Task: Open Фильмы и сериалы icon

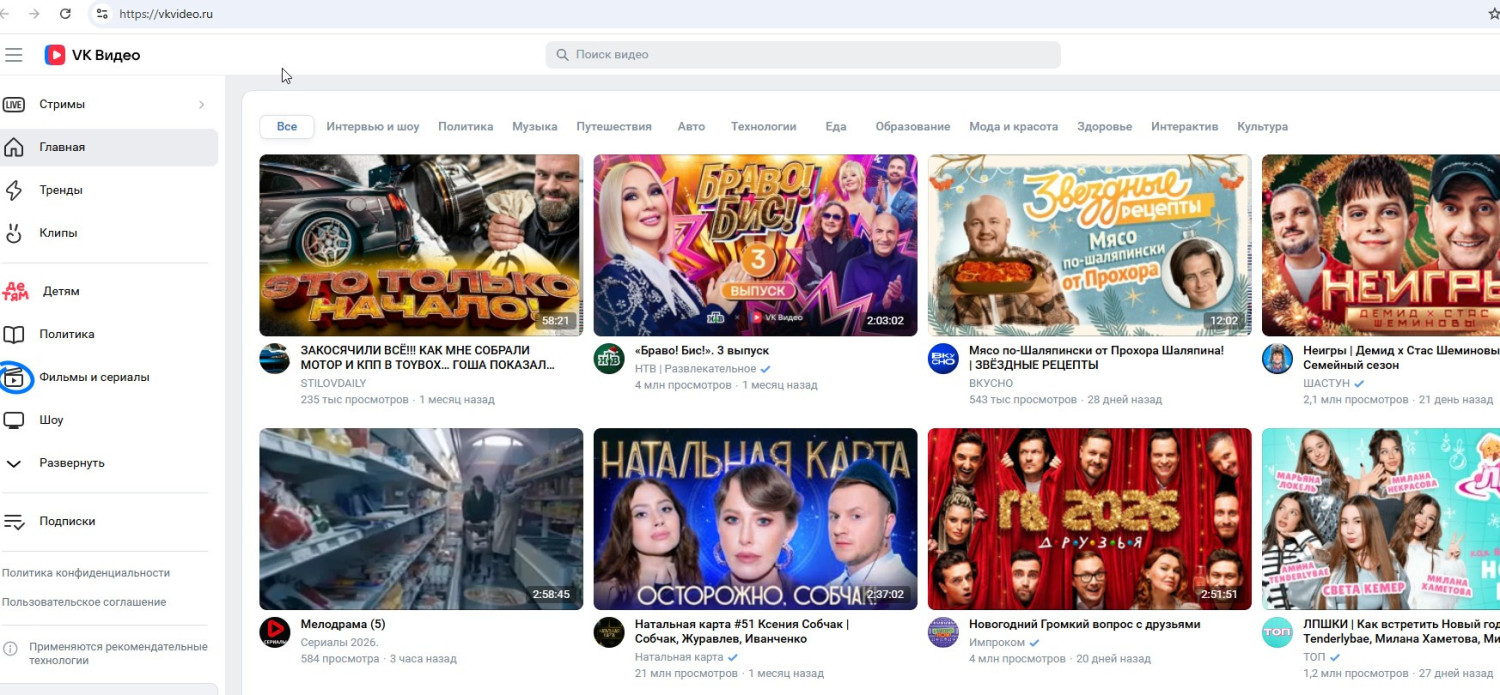Action: click(15, 378)
